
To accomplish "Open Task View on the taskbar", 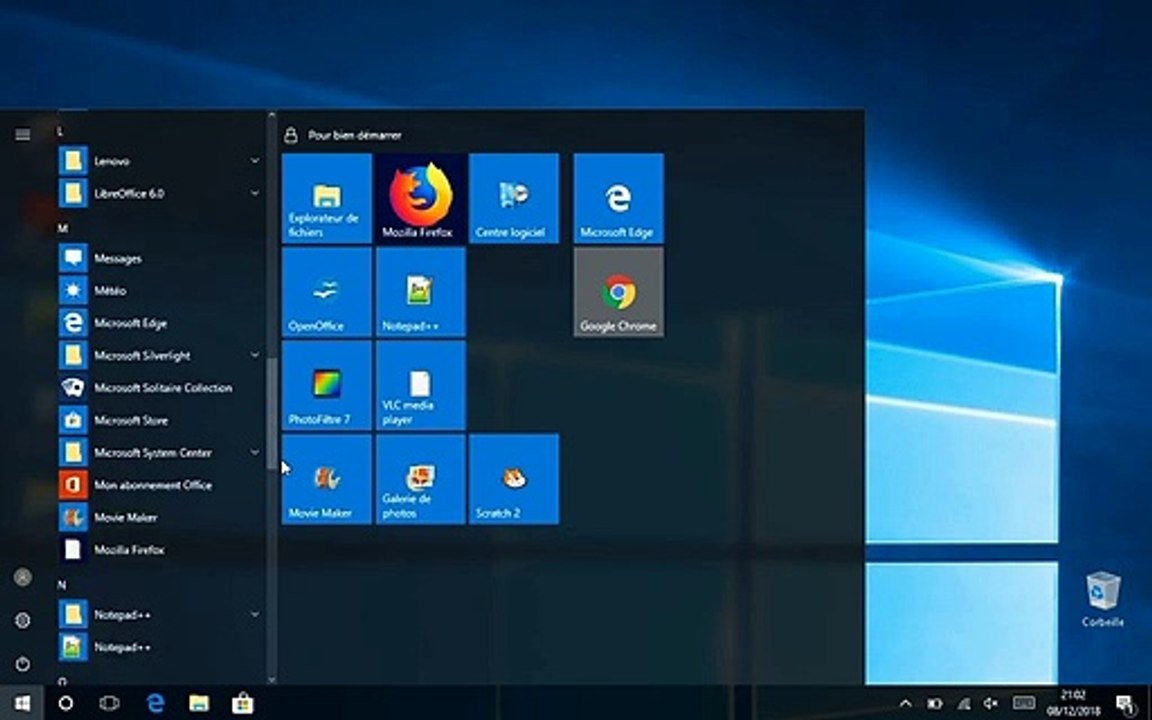I will [x=109, y=703].
